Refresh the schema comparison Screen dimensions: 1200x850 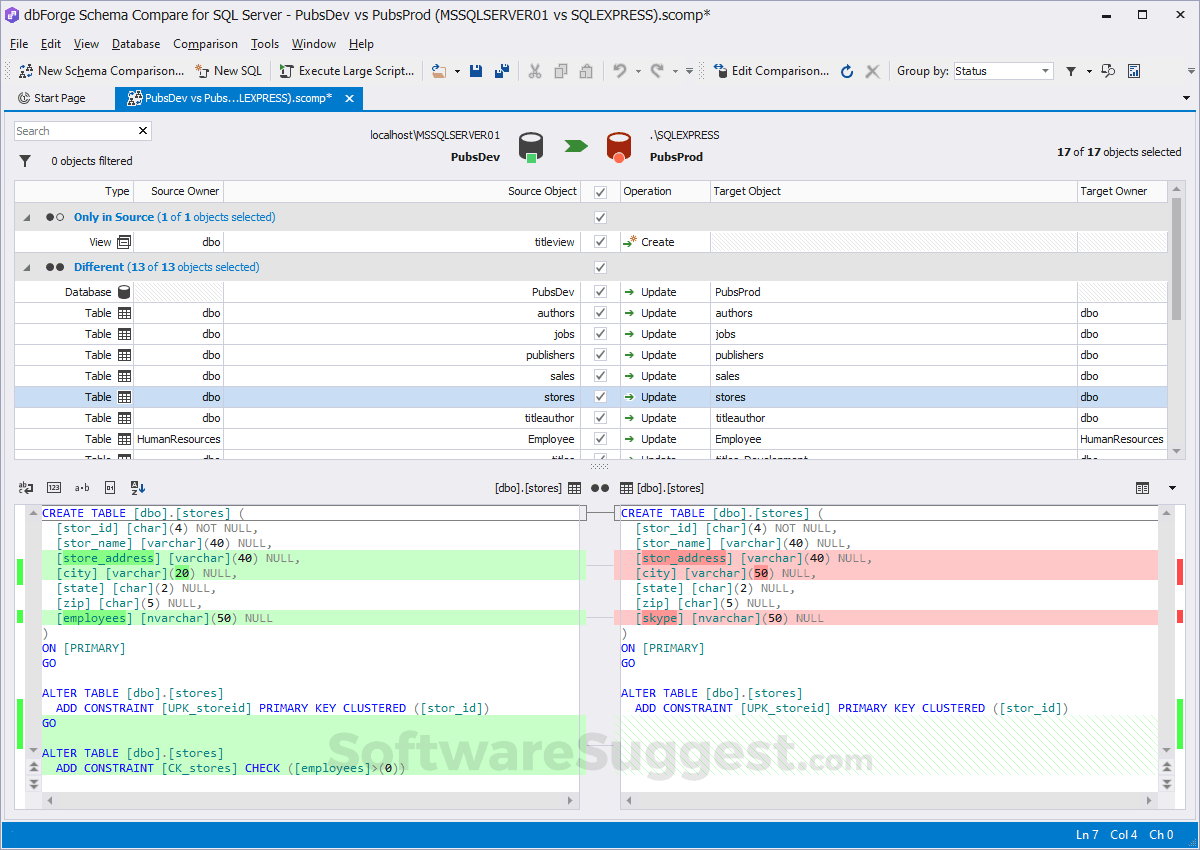(x=846, y=71)
